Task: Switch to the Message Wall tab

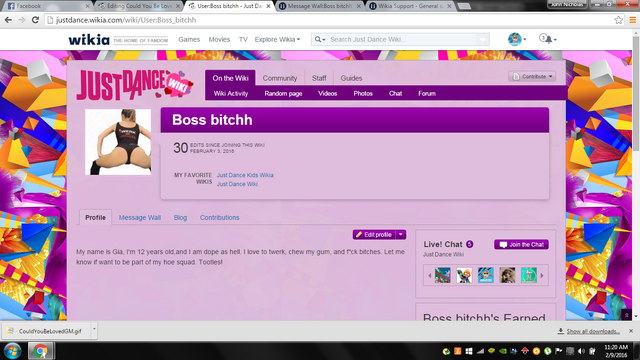Action: pyautogui.click(x=140, y=218)
